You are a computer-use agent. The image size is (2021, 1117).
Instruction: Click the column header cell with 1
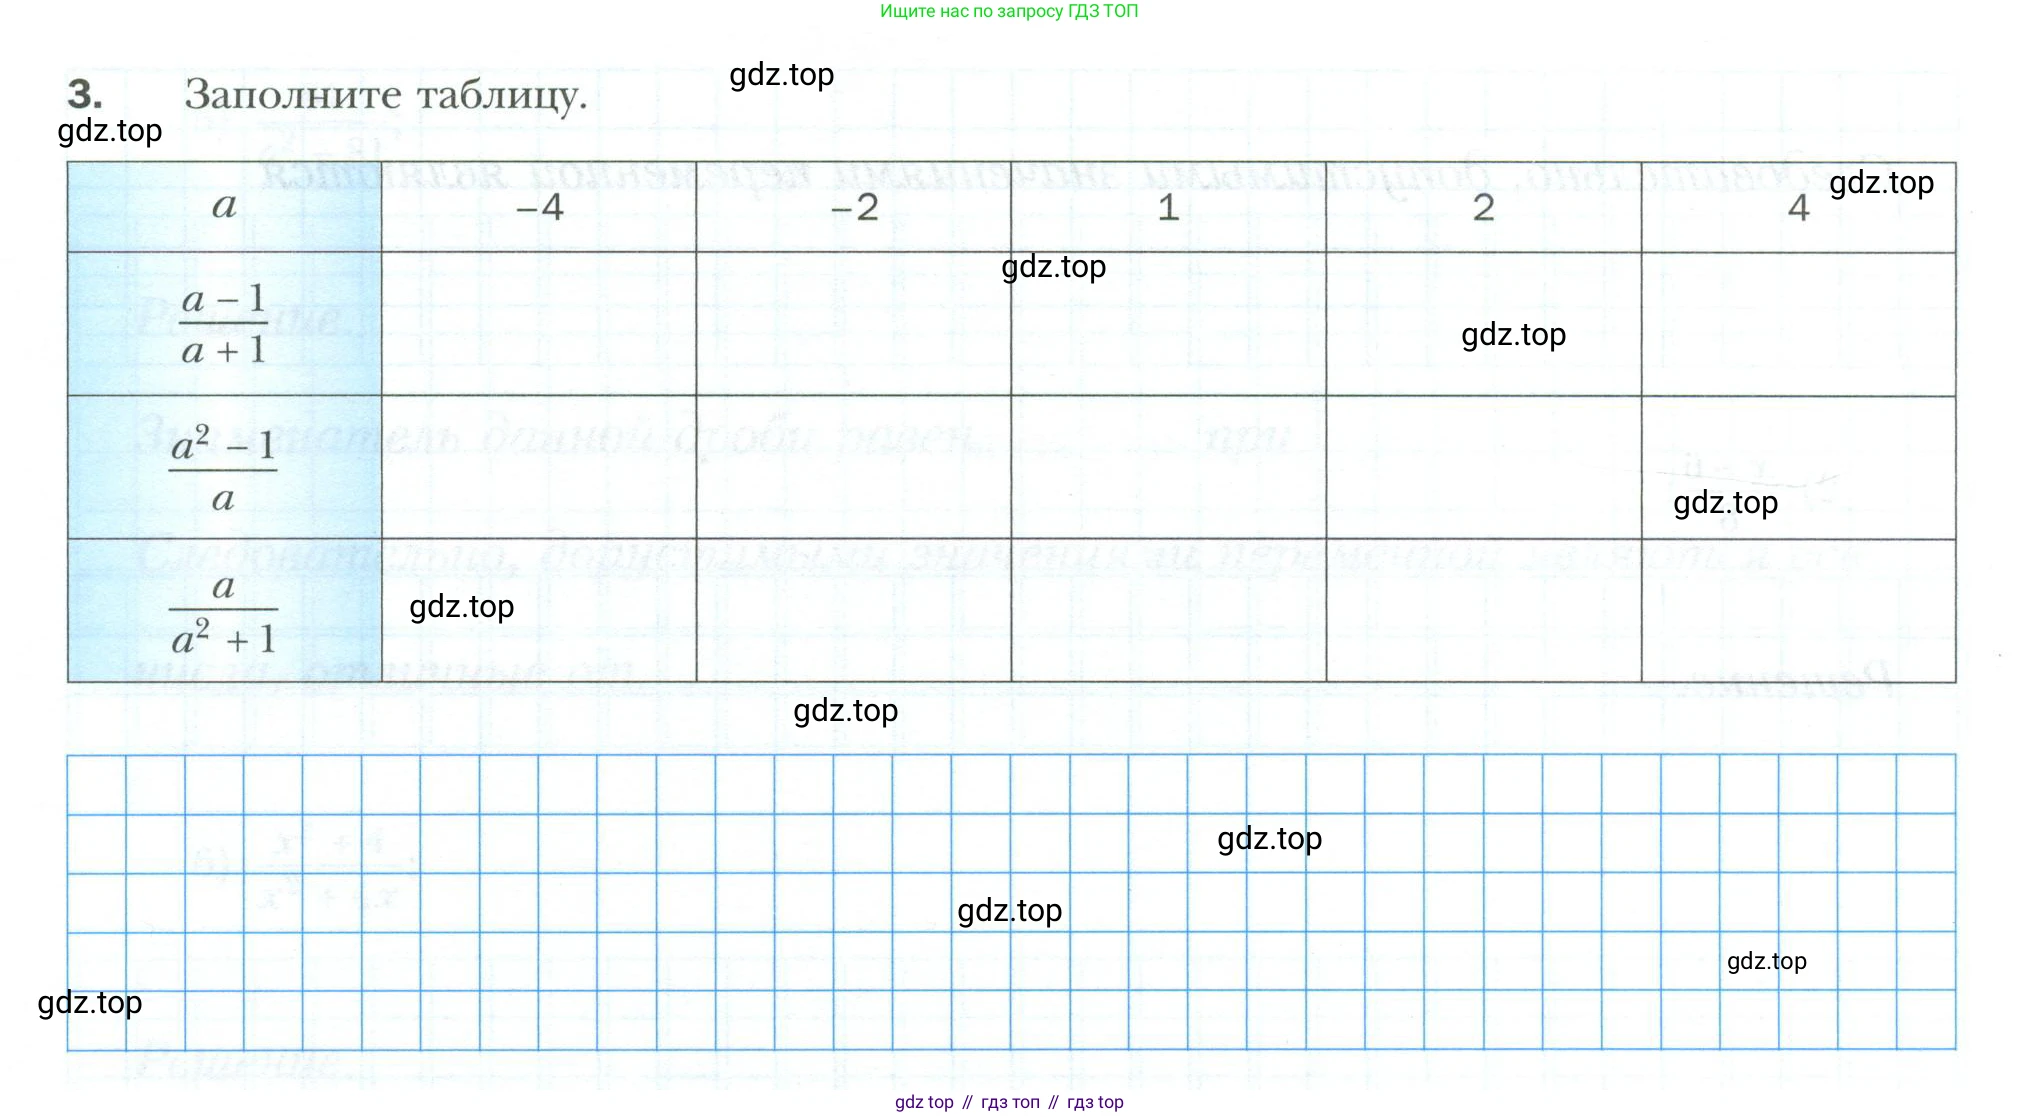tap(1169, 207)
